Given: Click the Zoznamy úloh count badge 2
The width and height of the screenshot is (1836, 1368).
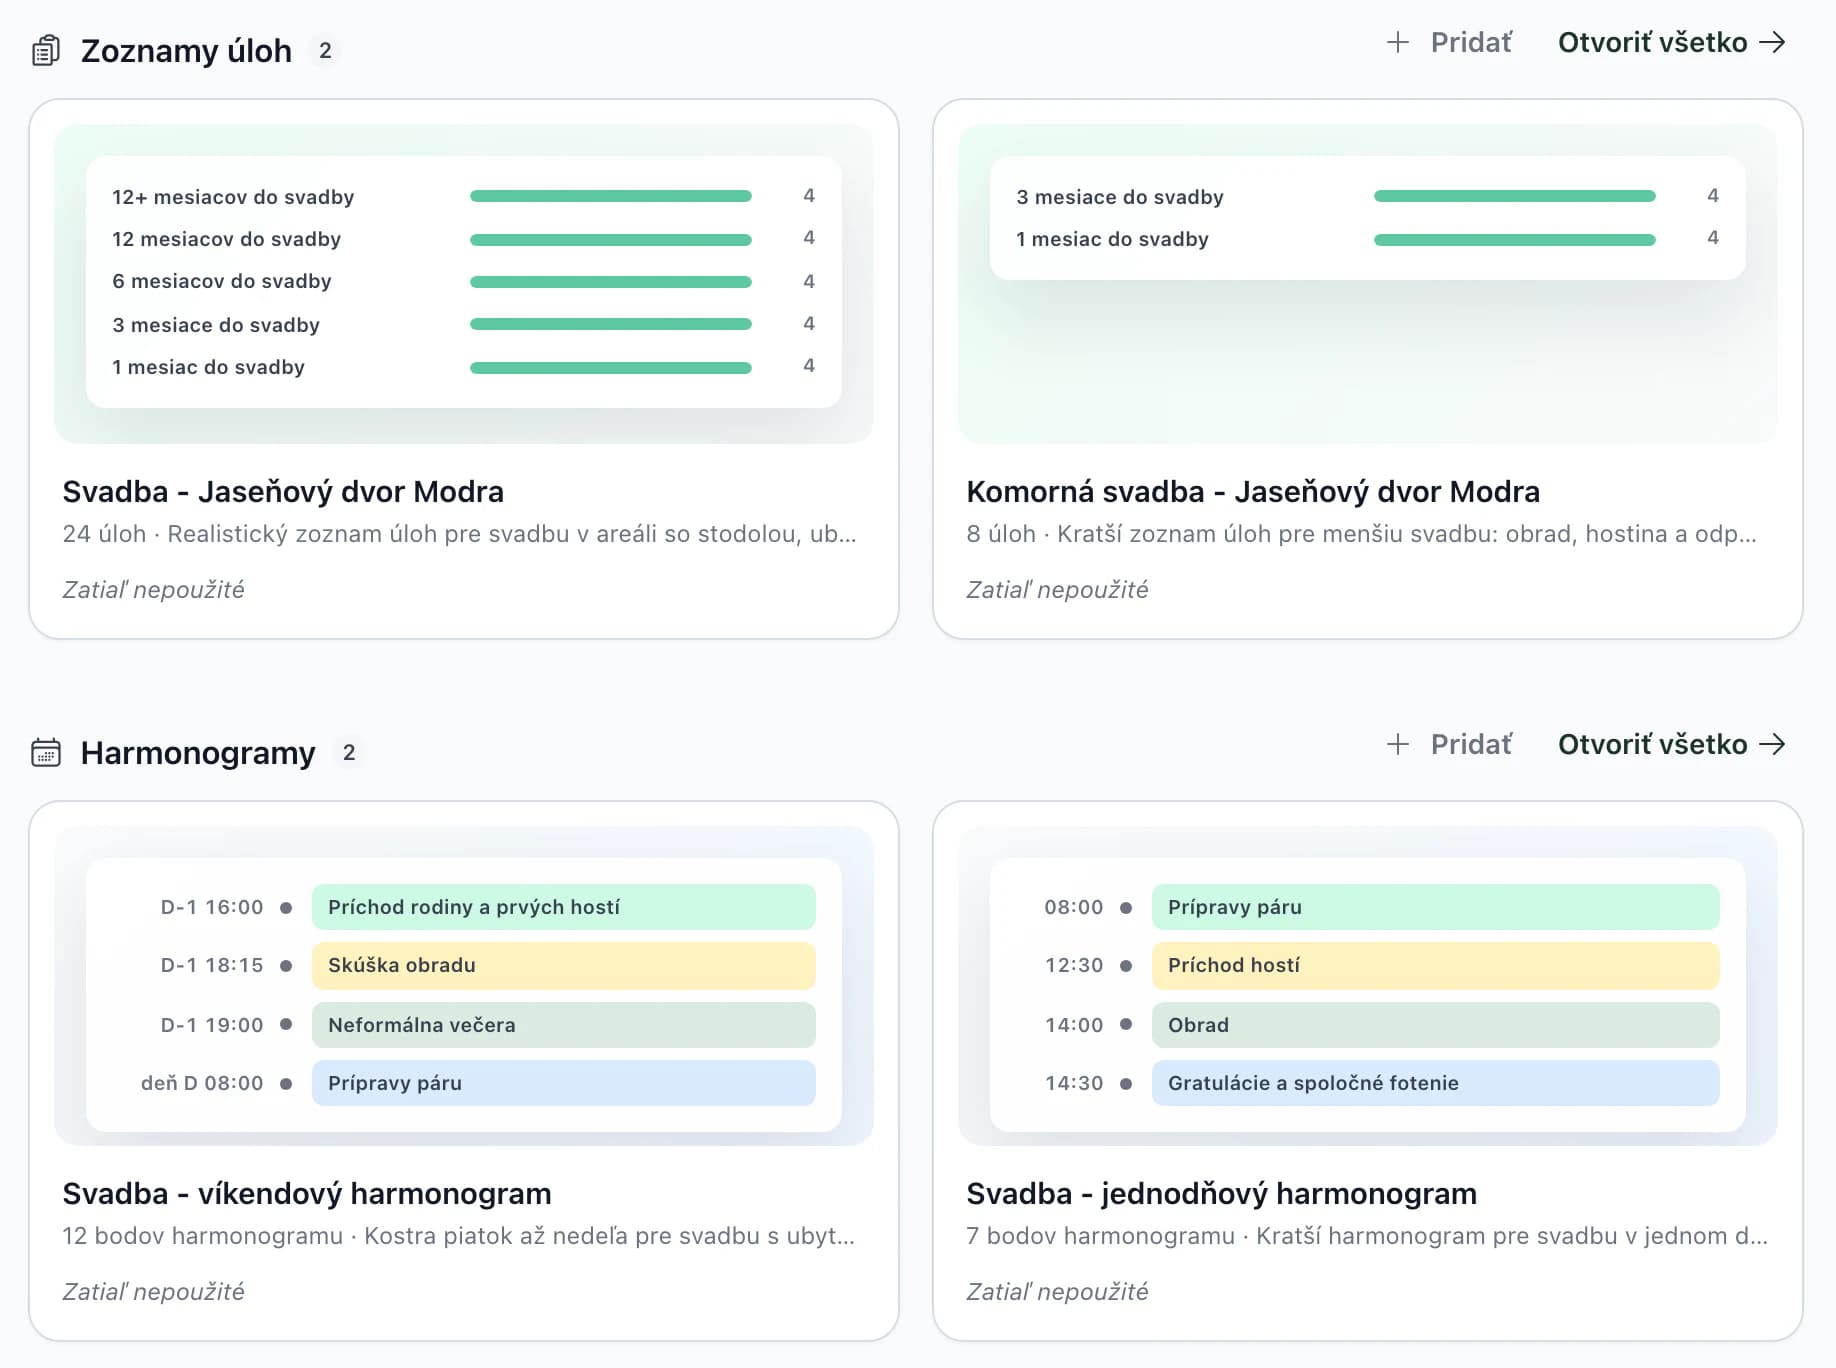Looking at the screenshot, I should pos(325,50).
